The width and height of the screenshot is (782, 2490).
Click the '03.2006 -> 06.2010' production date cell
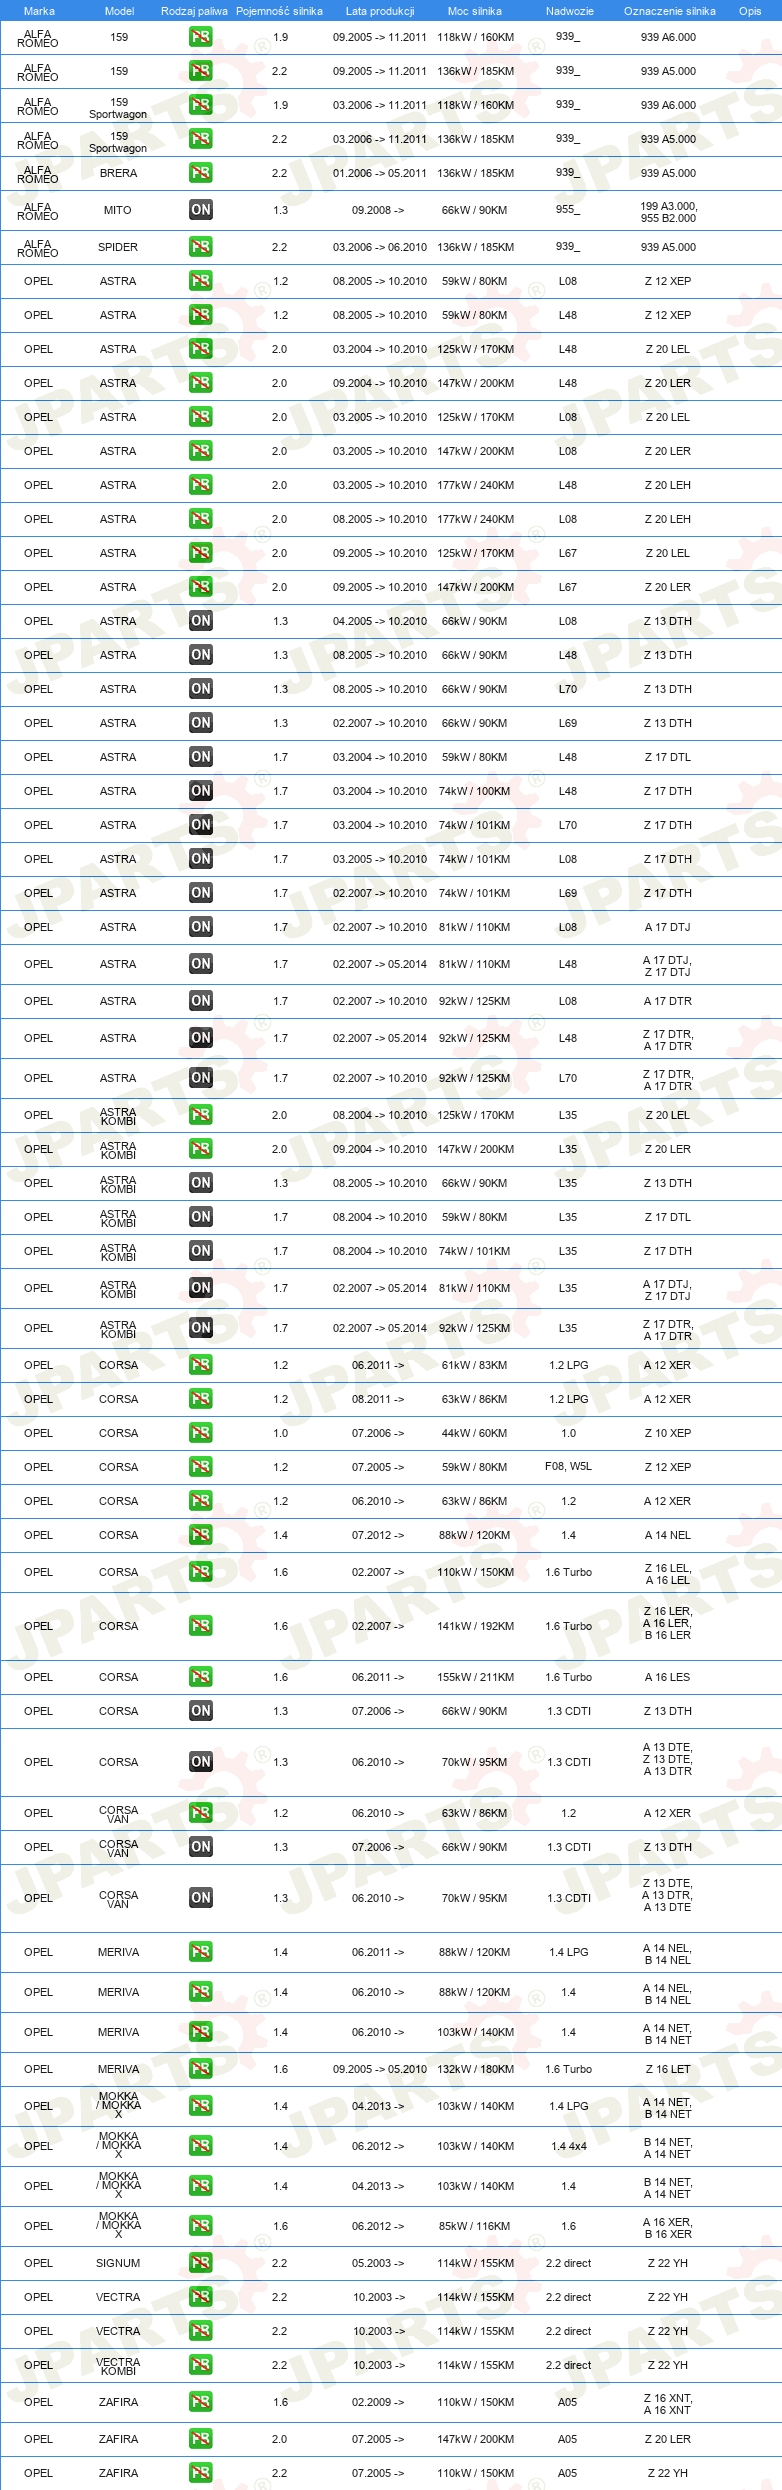pos(380,247)
